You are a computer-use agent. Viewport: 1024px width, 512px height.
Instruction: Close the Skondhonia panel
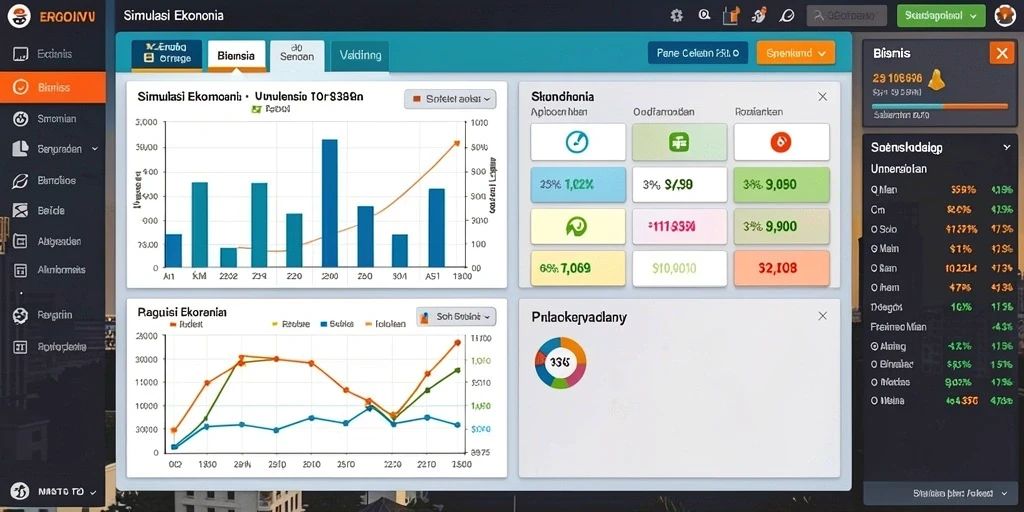point(823,97)
